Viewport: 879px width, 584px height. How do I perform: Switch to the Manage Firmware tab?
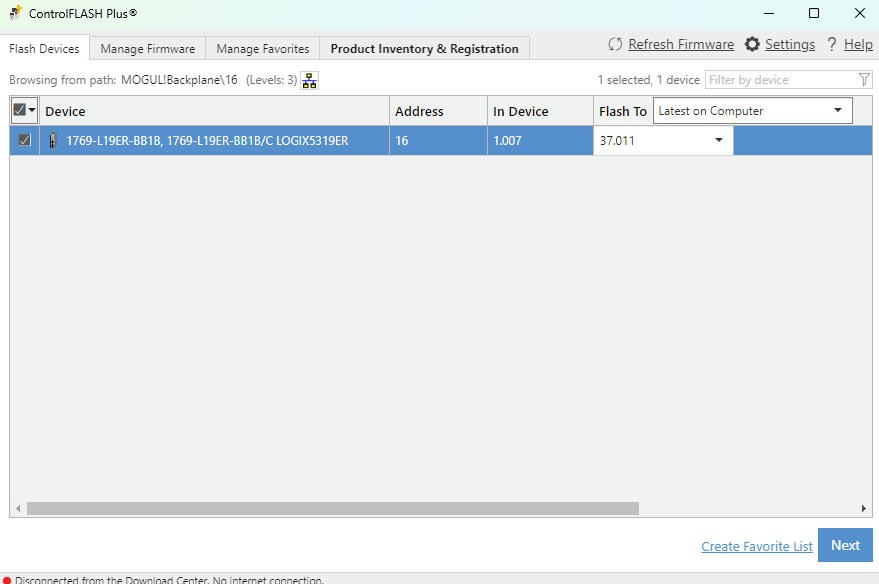click(148, 49)
